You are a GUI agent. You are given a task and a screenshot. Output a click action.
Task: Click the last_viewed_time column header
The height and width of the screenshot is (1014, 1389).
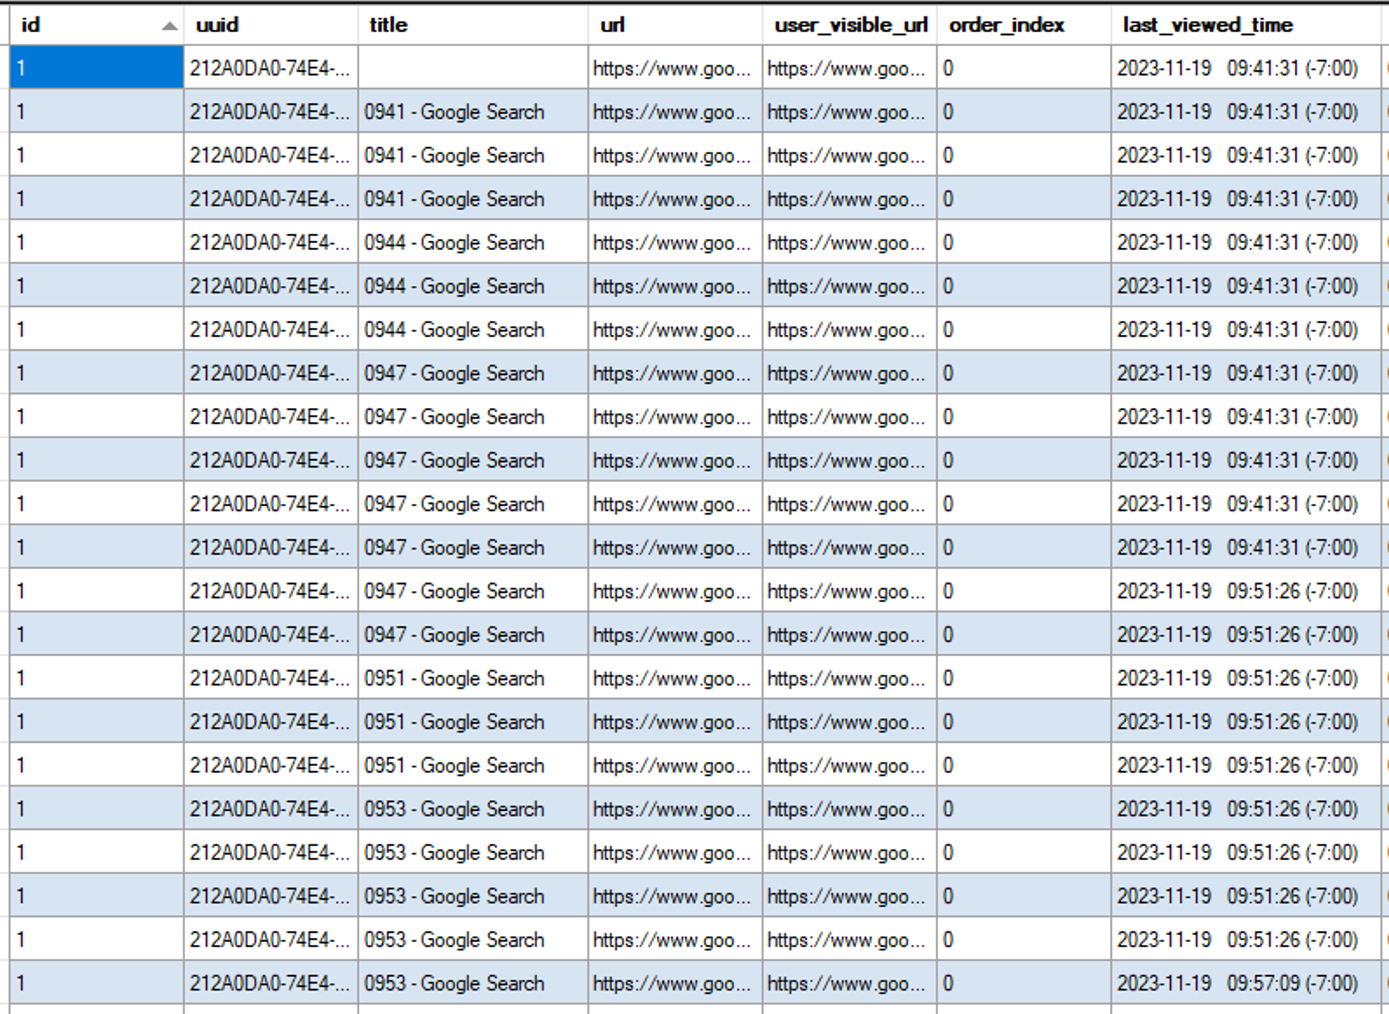(x=1207, y=25)
